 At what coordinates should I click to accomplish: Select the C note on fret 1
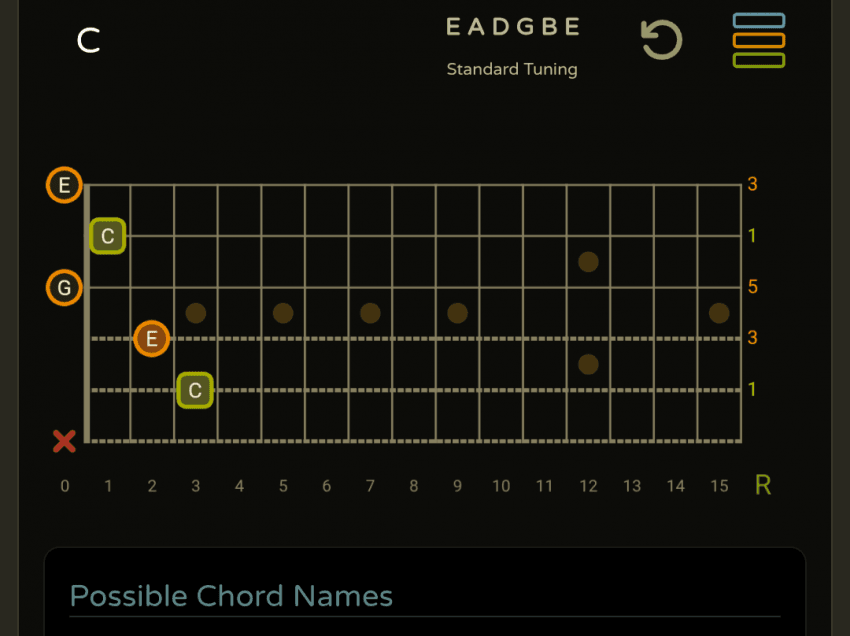[108, 237]
